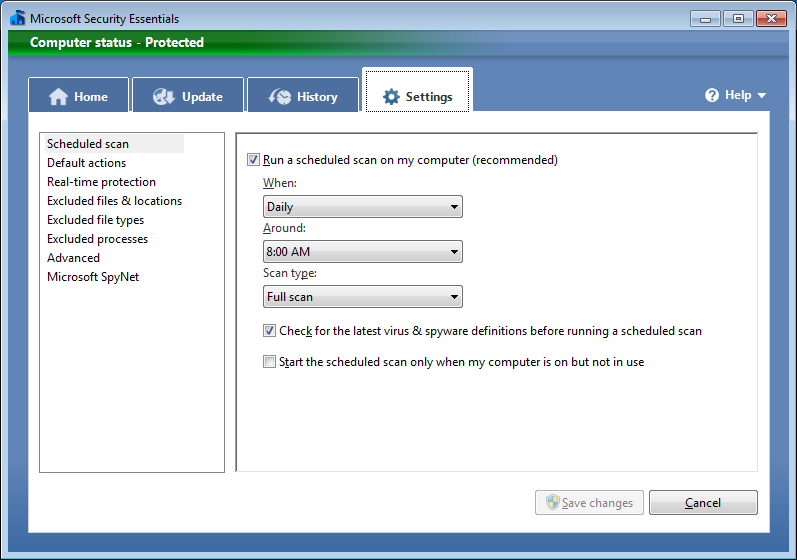This screenshot has height=560, width=797.
Task: Open the Around time dropdown showing 8:00 AM
Action: 362,252
